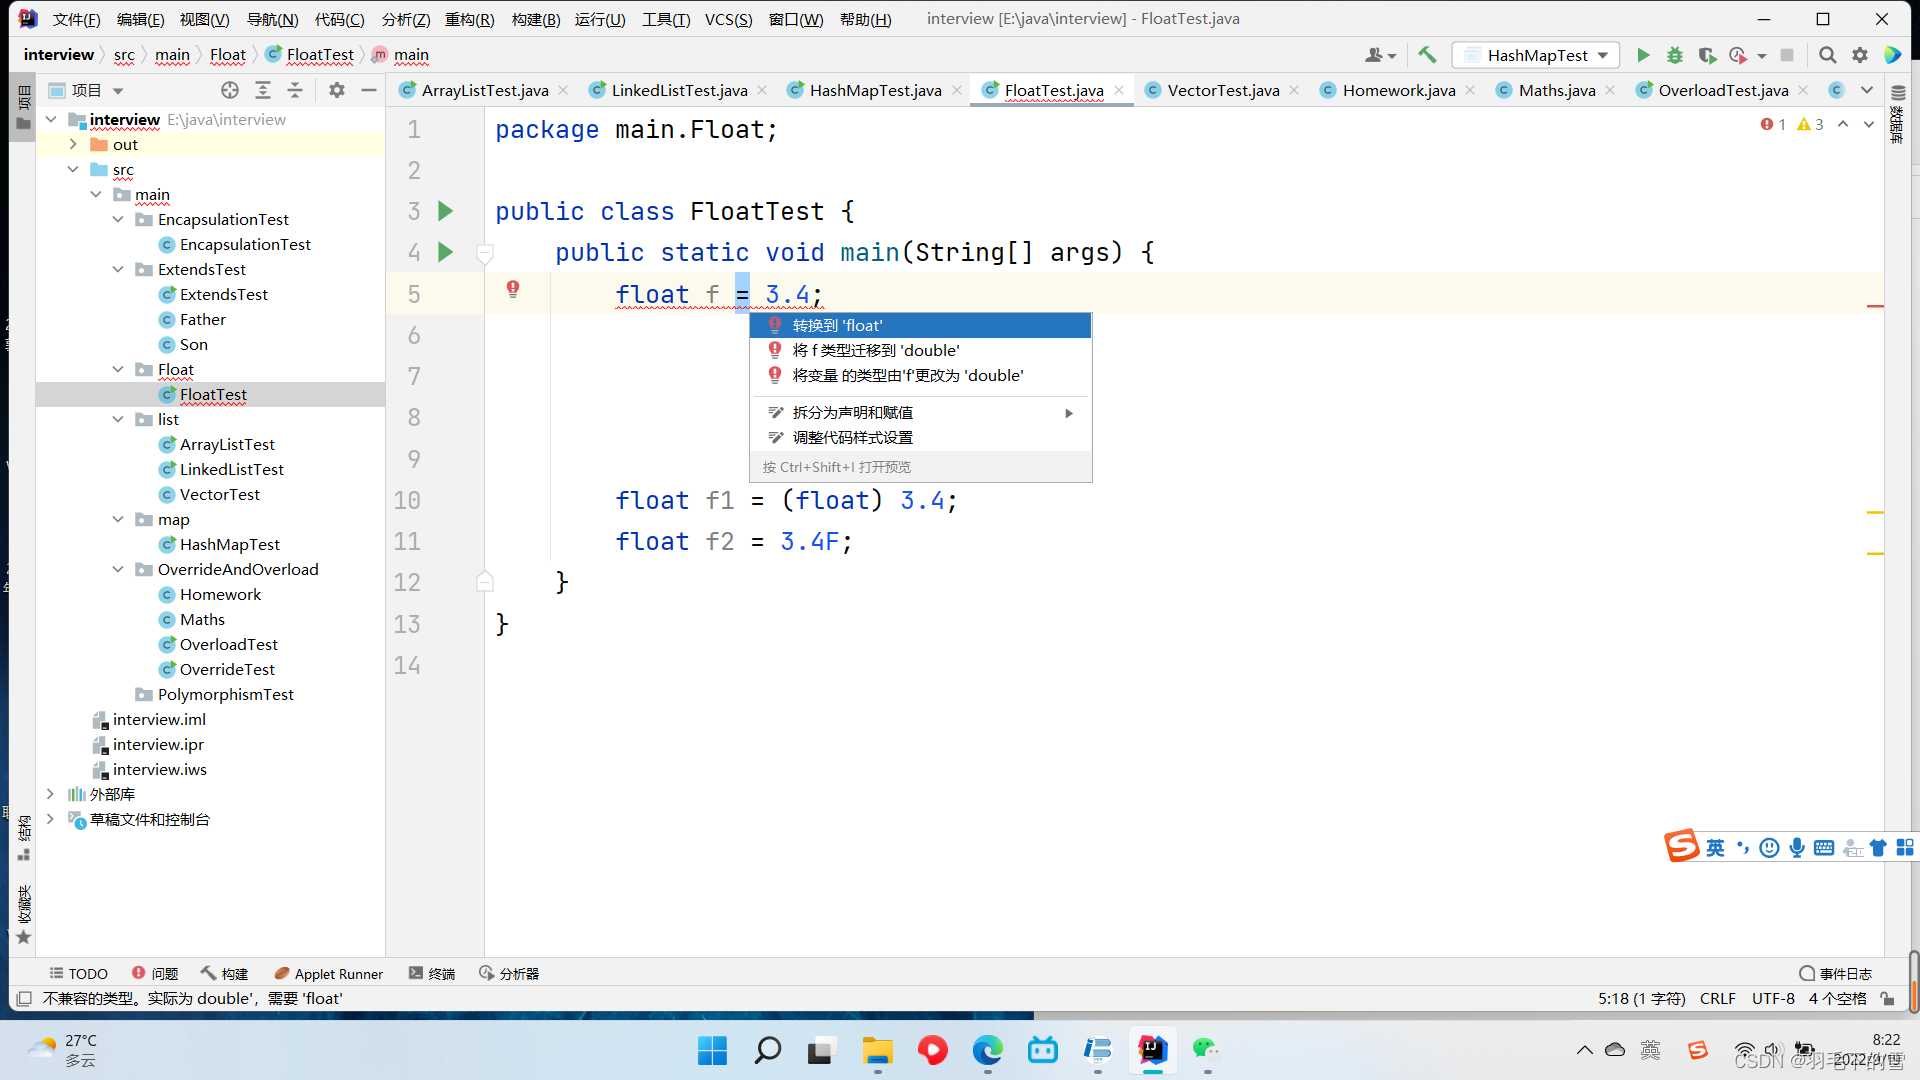Select opened file with crosshair icon

click(229, 90)
